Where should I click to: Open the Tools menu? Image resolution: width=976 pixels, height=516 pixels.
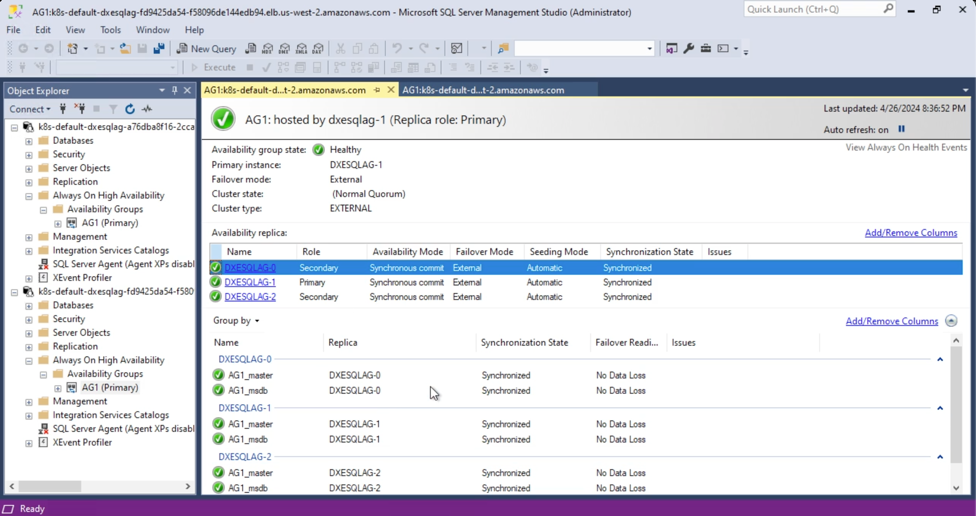point(110,30)
